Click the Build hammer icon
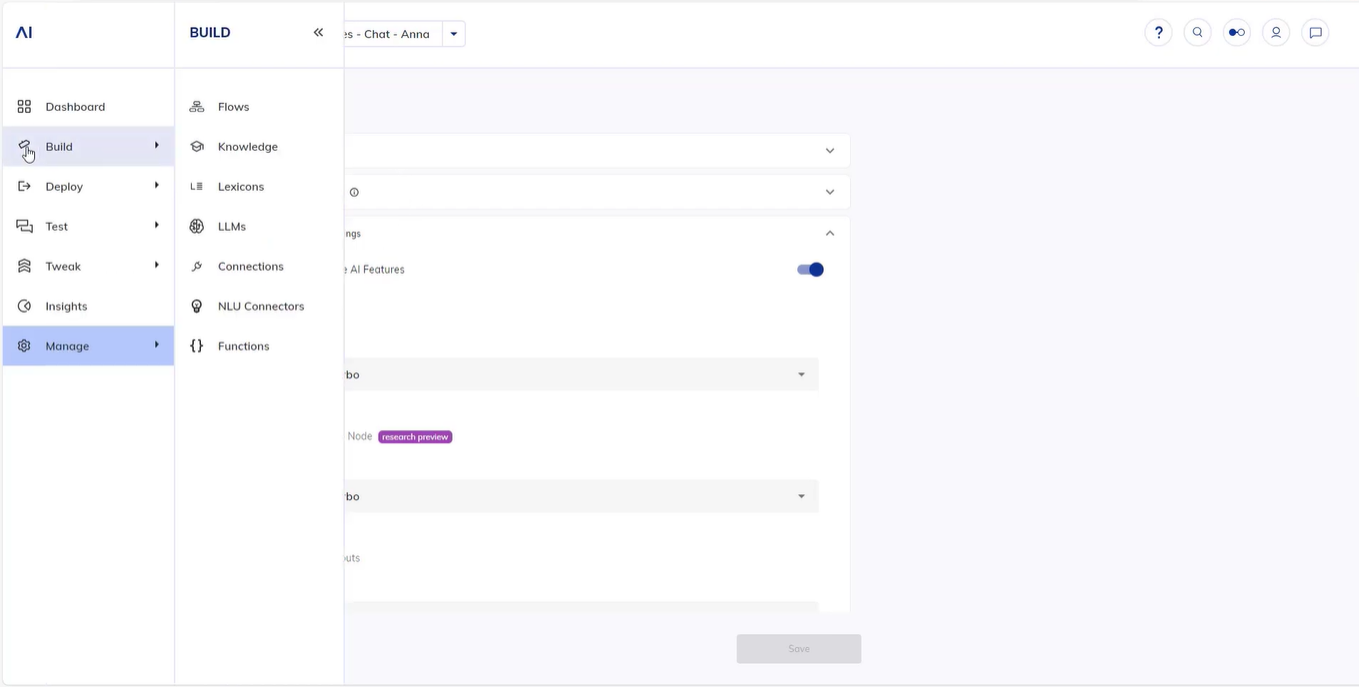This screenshot has width=1359, height=687. [24, 146]
